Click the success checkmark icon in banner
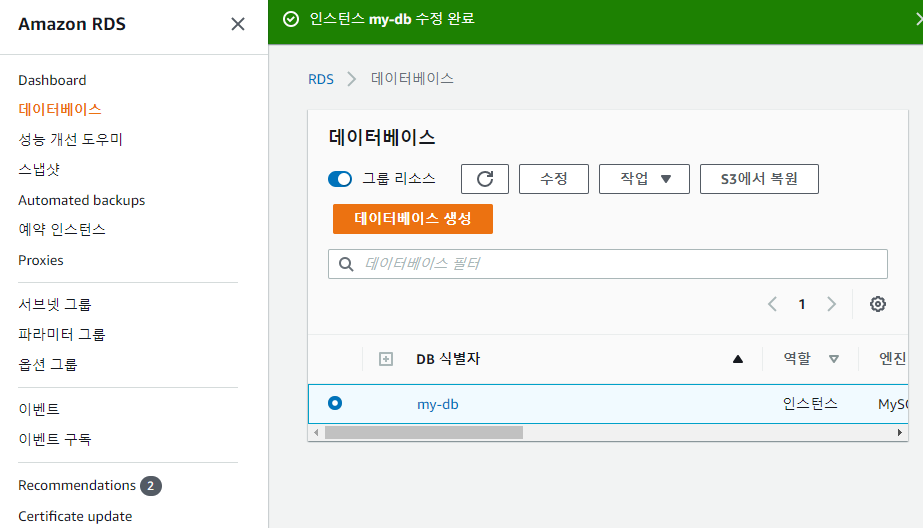This screenshot has width=923, height=528. pyautogui.click(x=291, y=19)
